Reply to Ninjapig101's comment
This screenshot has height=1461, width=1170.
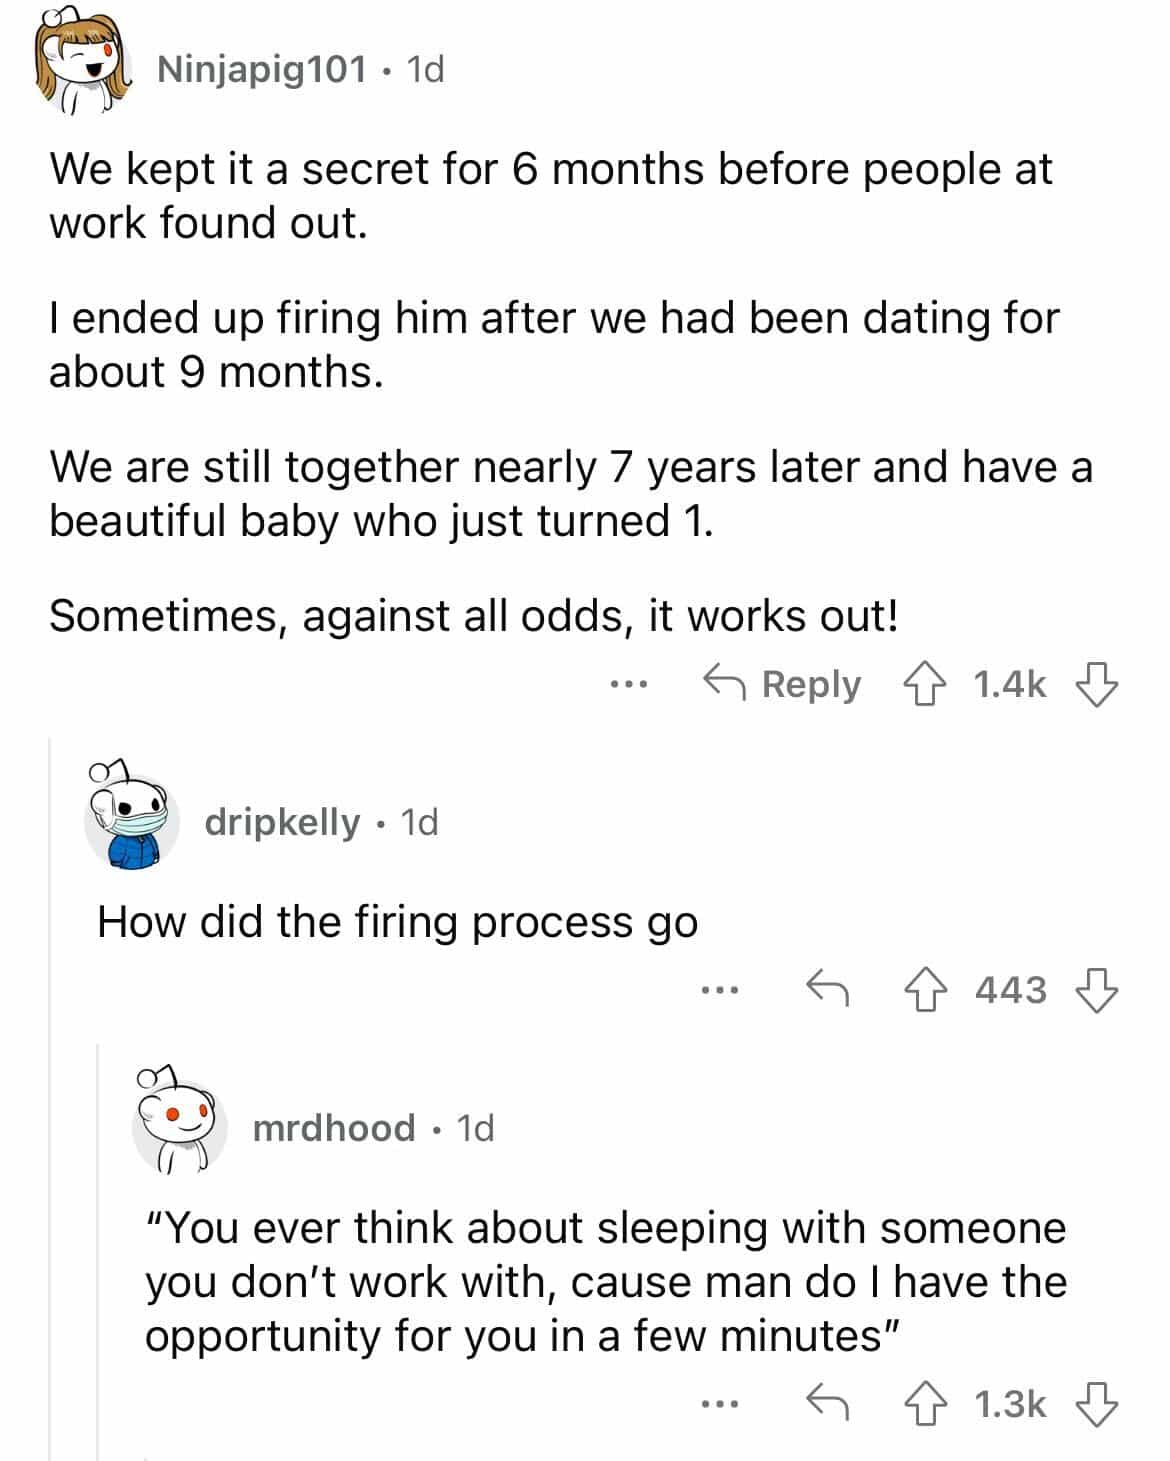tap(782, 685)
